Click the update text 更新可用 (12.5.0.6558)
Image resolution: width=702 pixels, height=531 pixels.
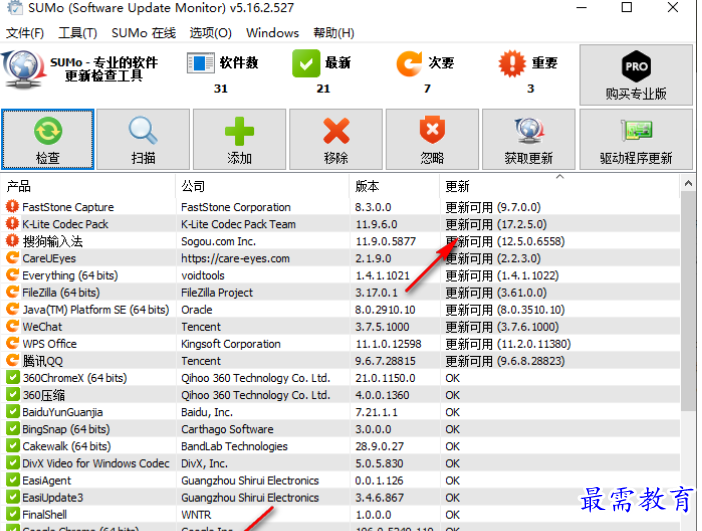505,241
